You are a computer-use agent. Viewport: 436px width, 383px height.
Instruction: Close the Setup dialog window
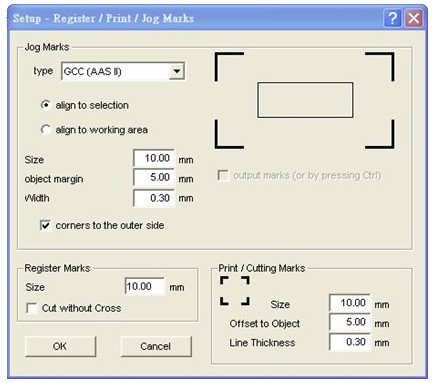point(414,18)
